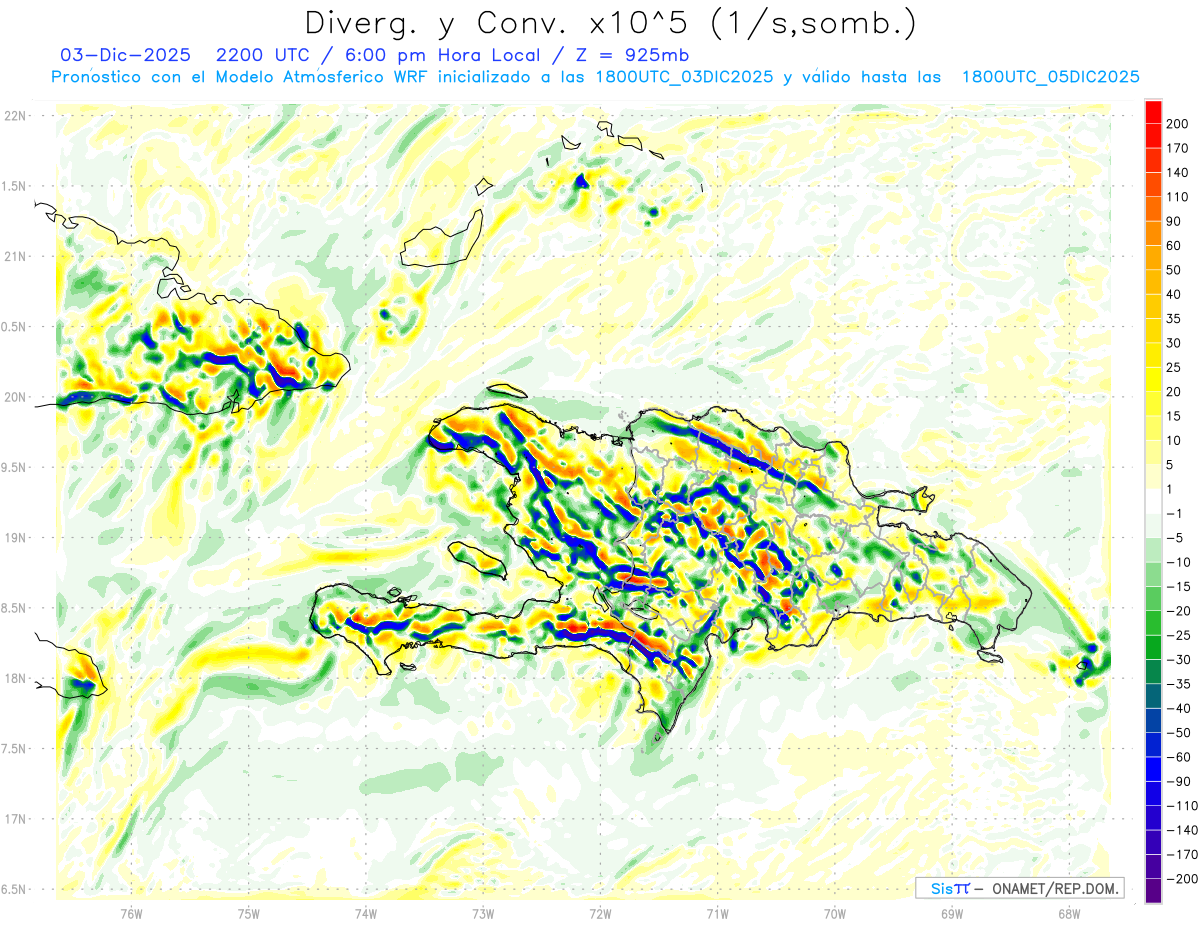Click the '72W' longitude axis label
1200x927 pixels.
click(x=600, y=914)
